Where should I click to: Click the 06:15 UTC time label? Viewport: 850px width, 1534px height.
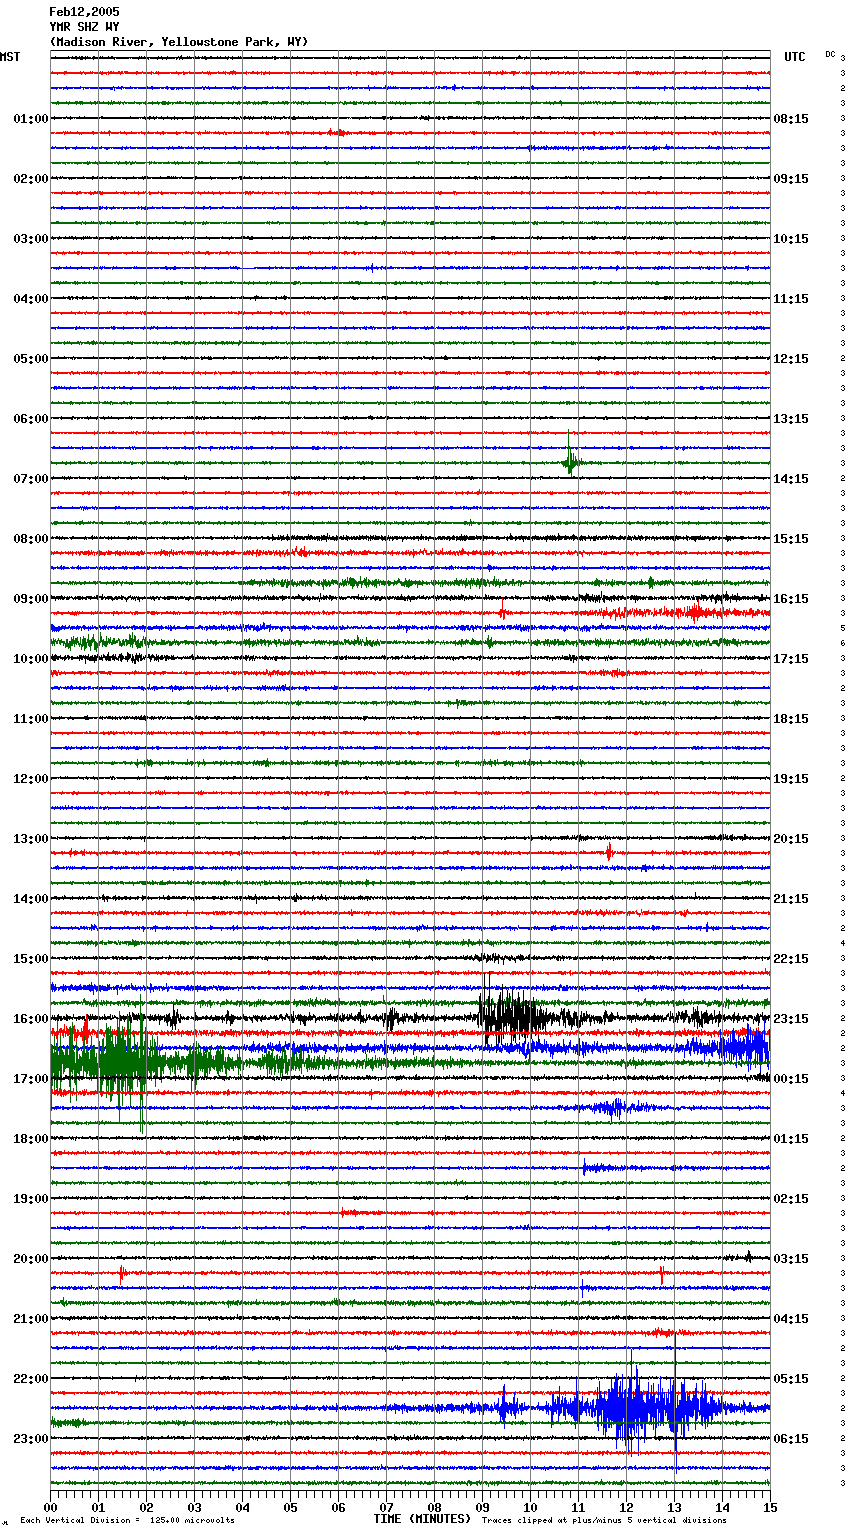(x=791, y=1439)
